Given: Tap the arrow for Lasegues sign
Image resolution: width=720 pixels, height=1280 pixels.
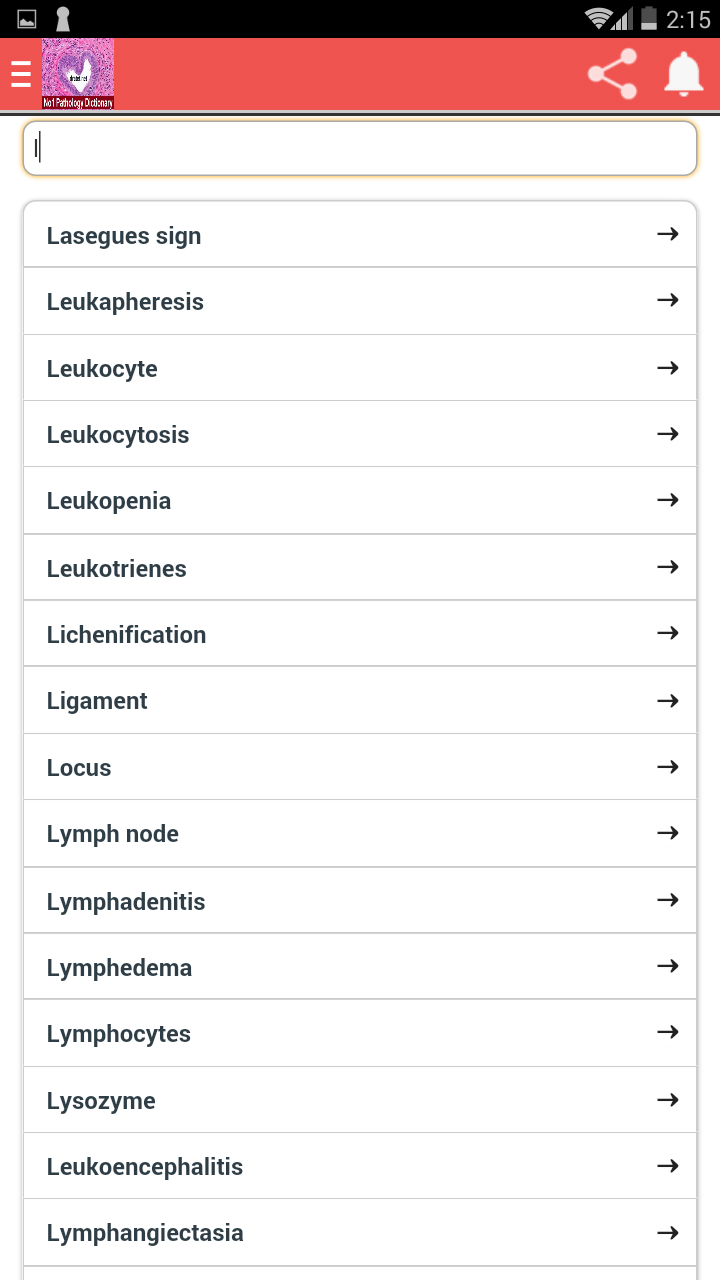Looking at the screenshot, I should click(x=666, y=234).
